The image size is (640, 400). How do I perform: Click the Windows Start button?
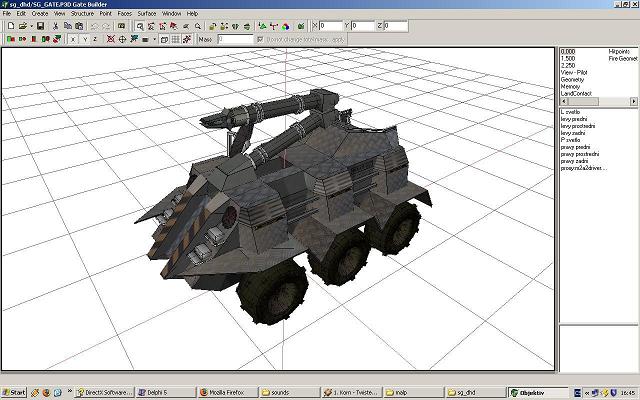pos(13,392)
